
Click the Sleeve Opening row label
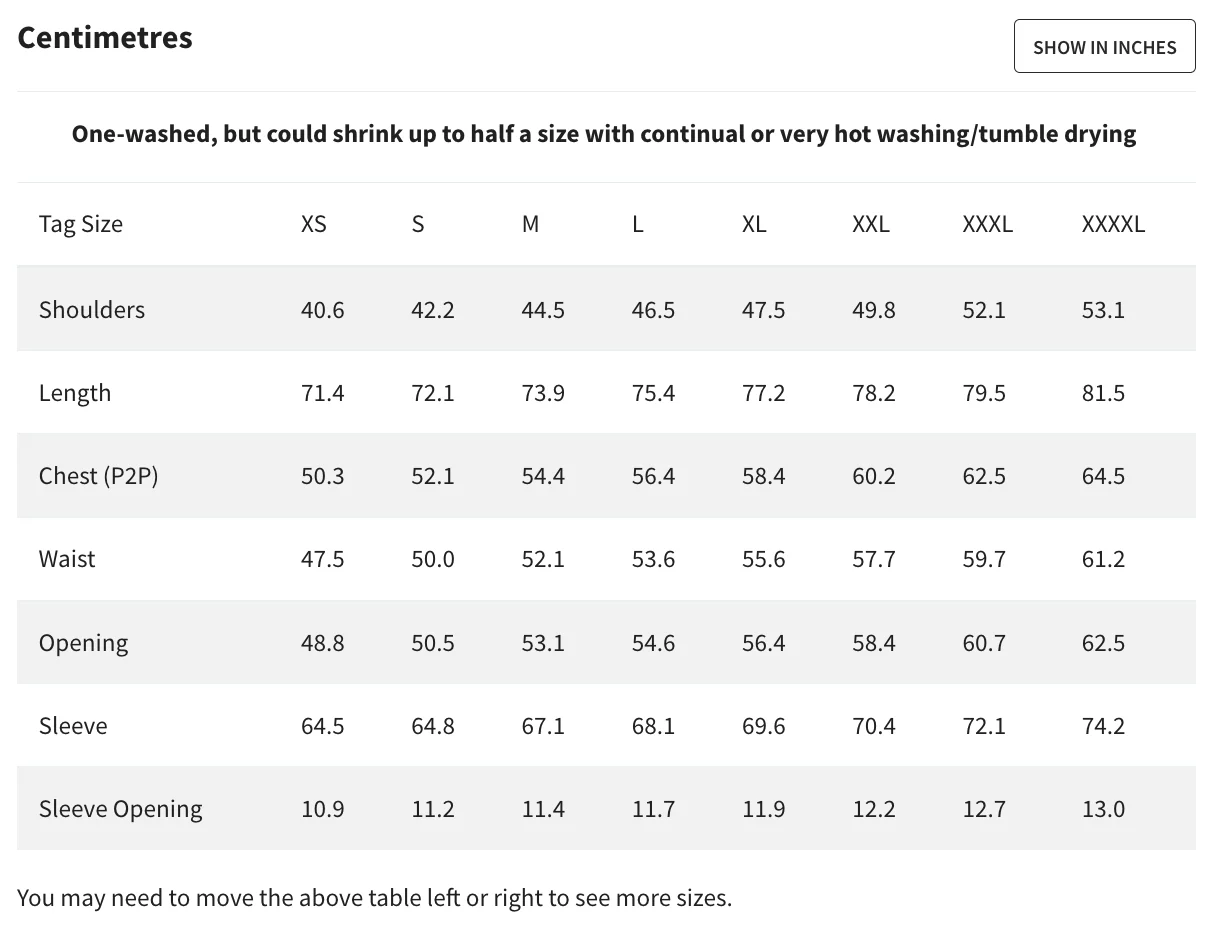(x=121, y=809)
